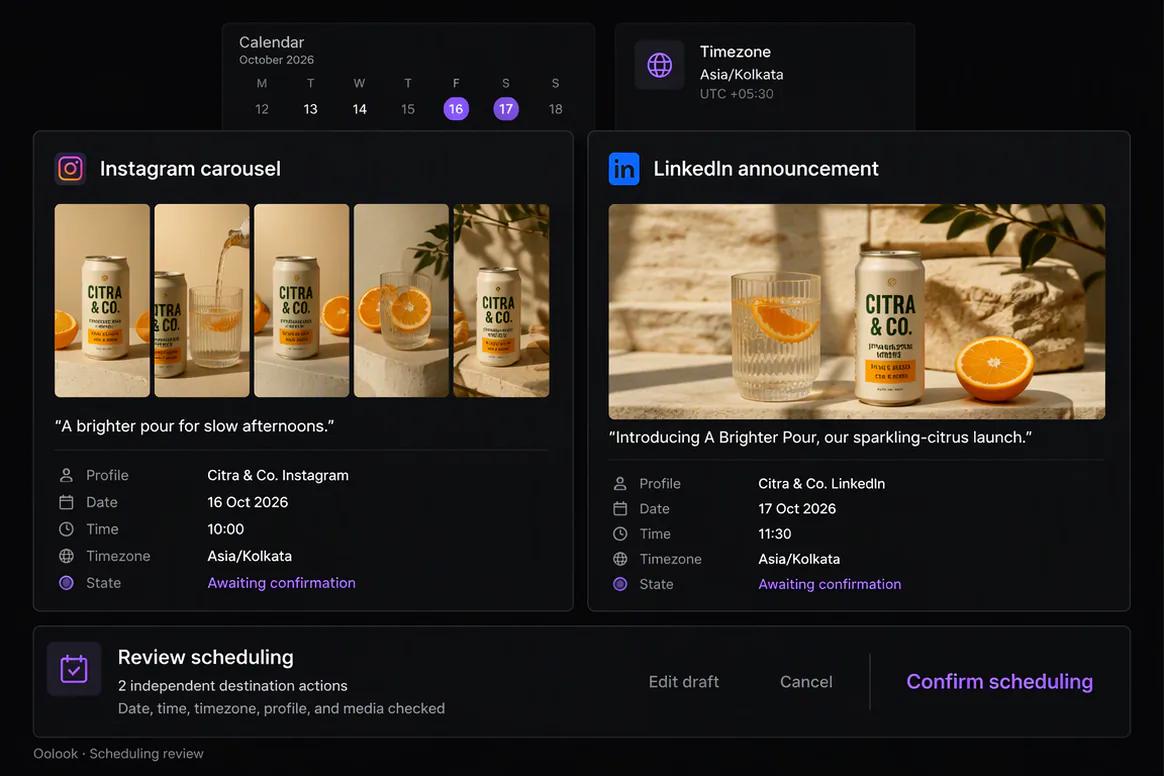Click the 'Review scheduling' heading
The image size is (1164, 776).
(206, 657)
